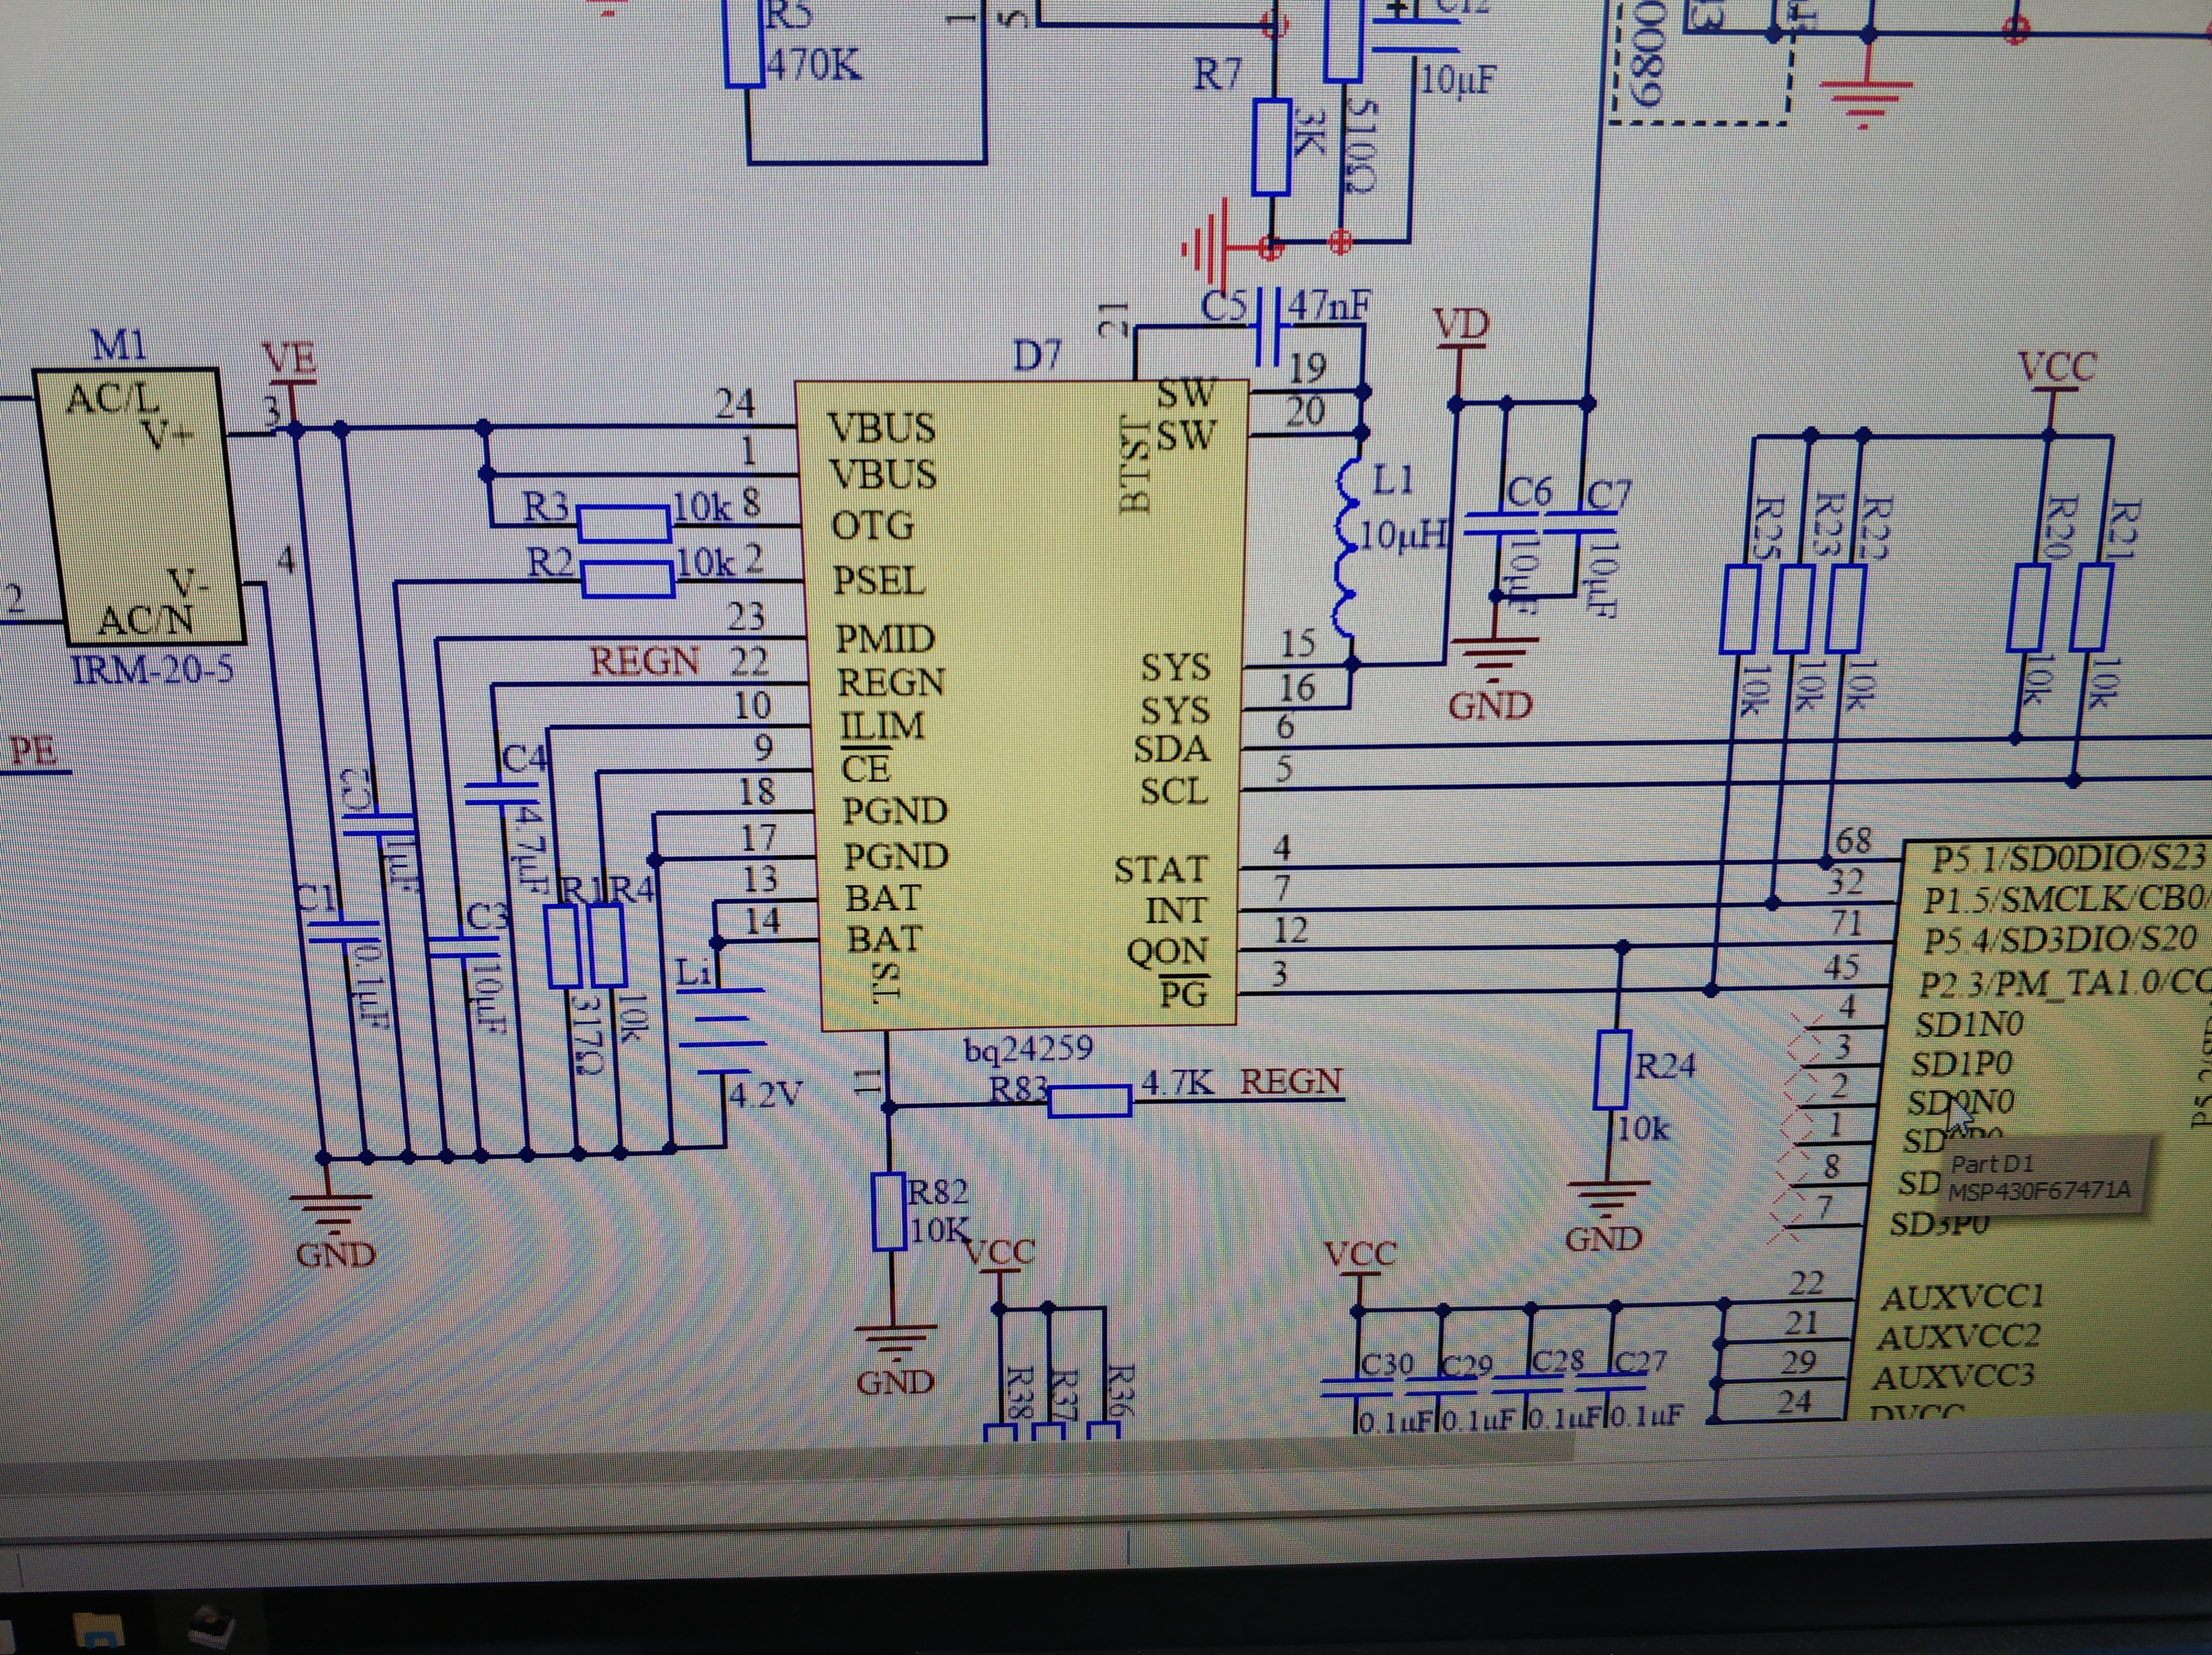
Task: Select the Li 4.2V battery symbol
Action: 723,1030
